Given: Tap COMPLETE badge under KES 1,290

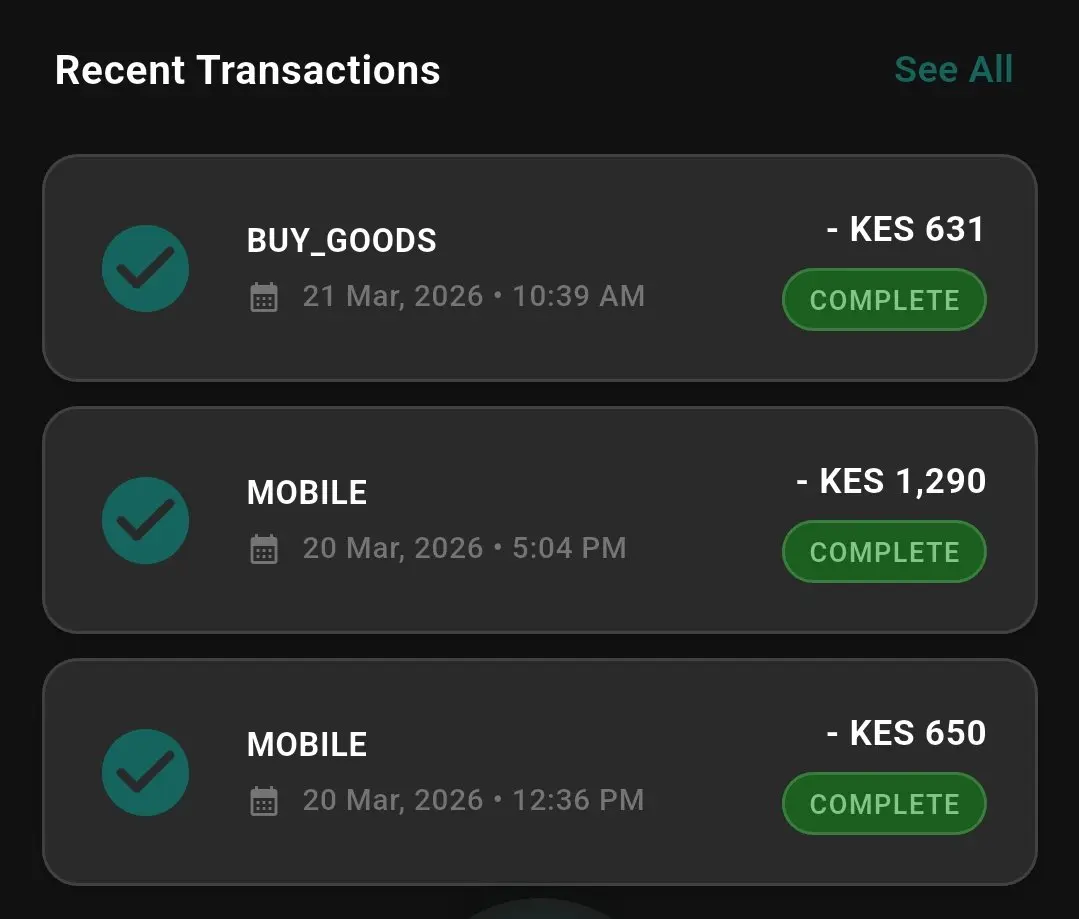Looking at the screenshot, I should (884, 552).
